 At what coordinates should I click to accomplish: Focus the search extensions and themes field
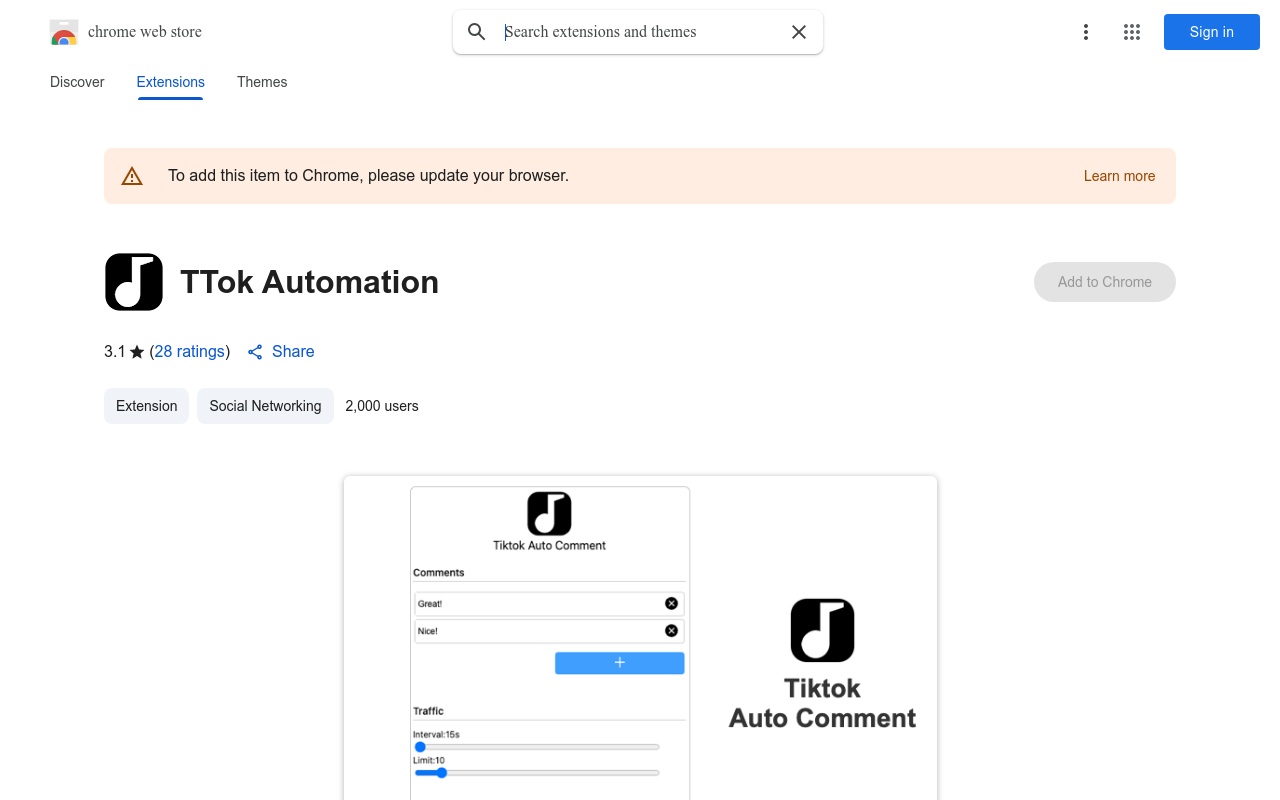(x=638, y=32)
